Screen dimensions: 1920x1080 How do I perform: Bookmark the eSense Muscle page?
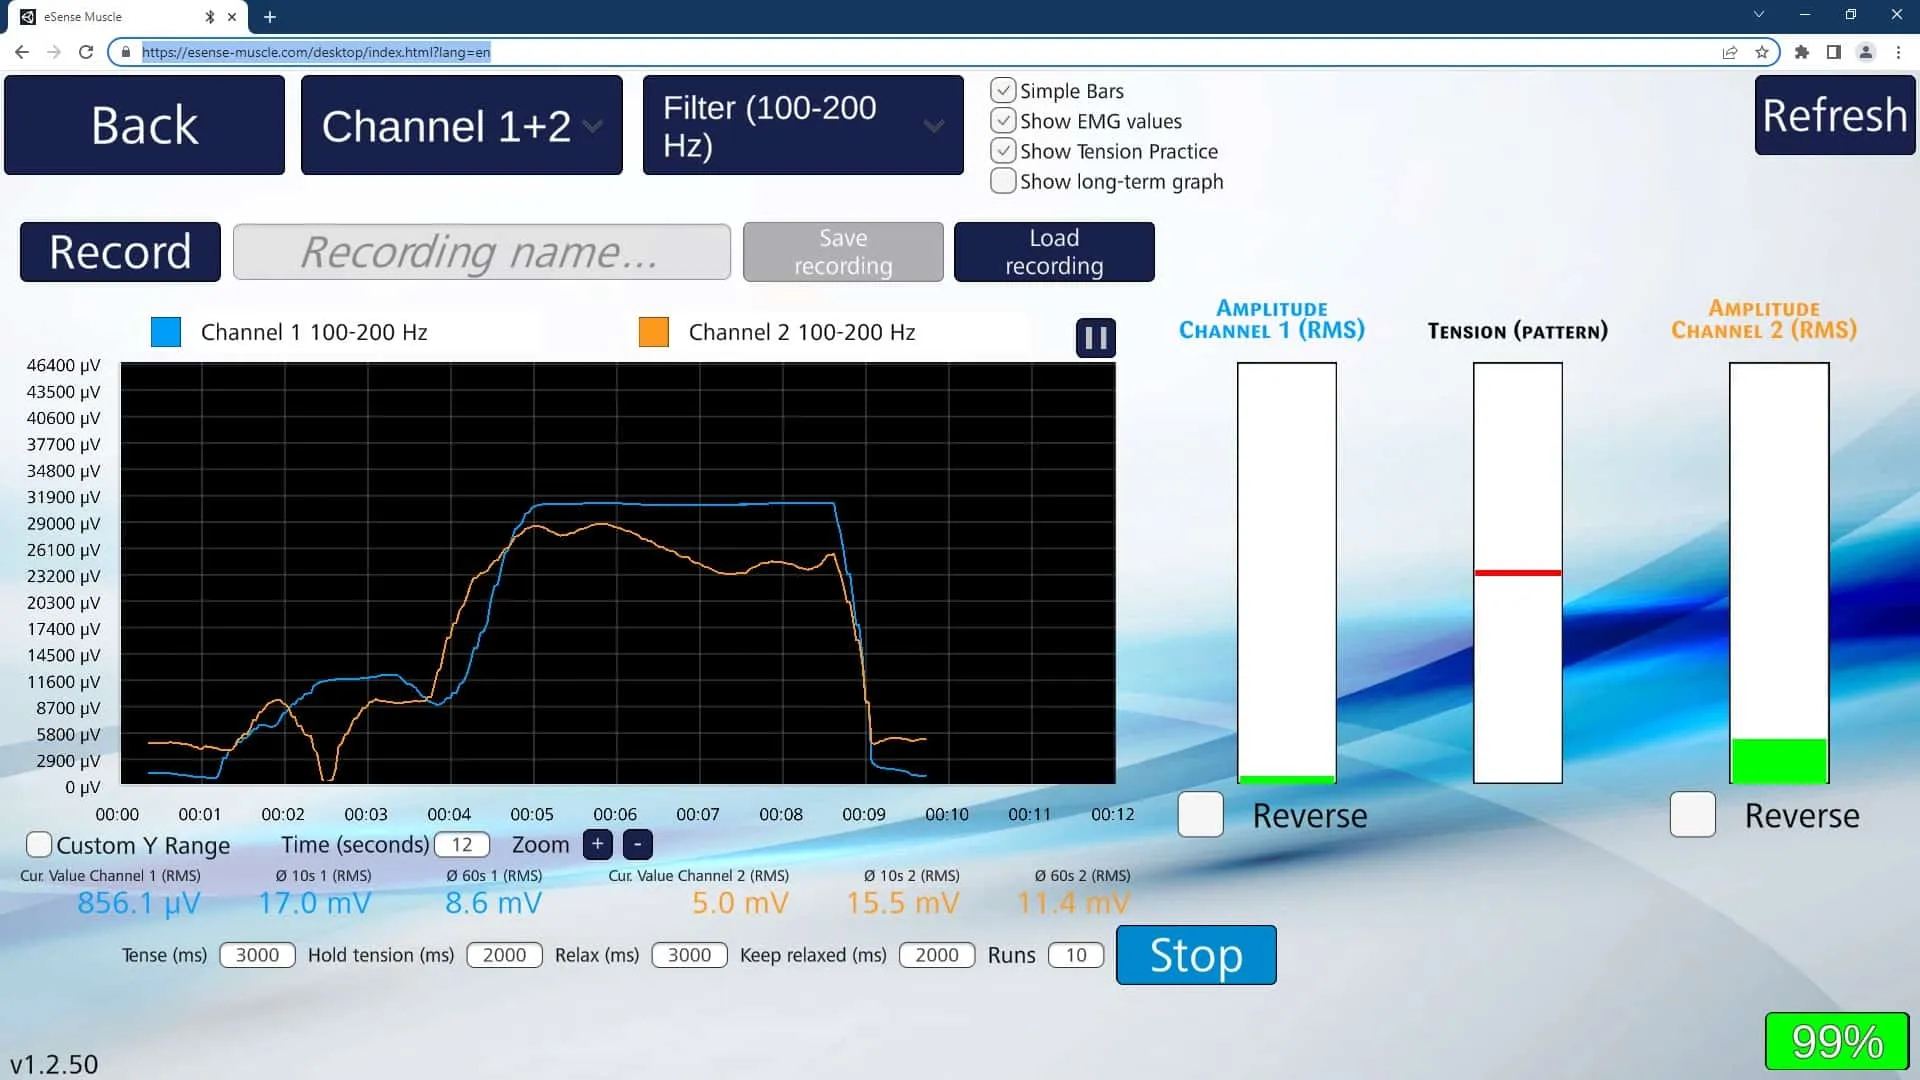click(1759, 52)
